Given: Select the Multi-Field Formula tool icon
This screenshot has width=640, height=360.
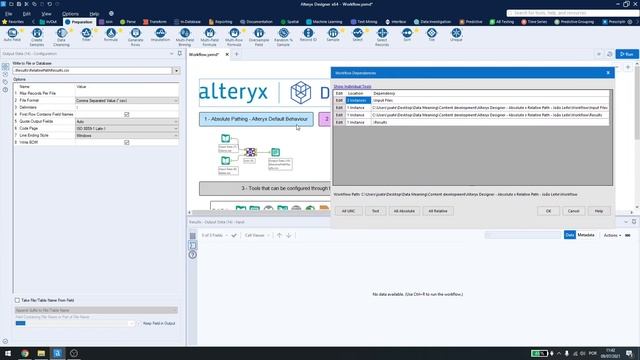Looking at the screenshot, I should (209, 33).
